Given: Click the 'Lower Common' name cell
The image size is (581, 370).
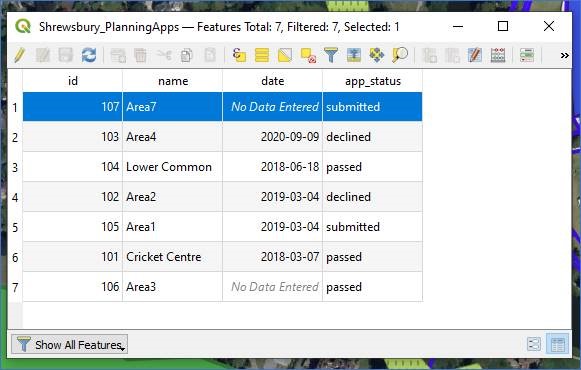Looking at the screenshot, I should pyautogui.click(x=173, y=167).
